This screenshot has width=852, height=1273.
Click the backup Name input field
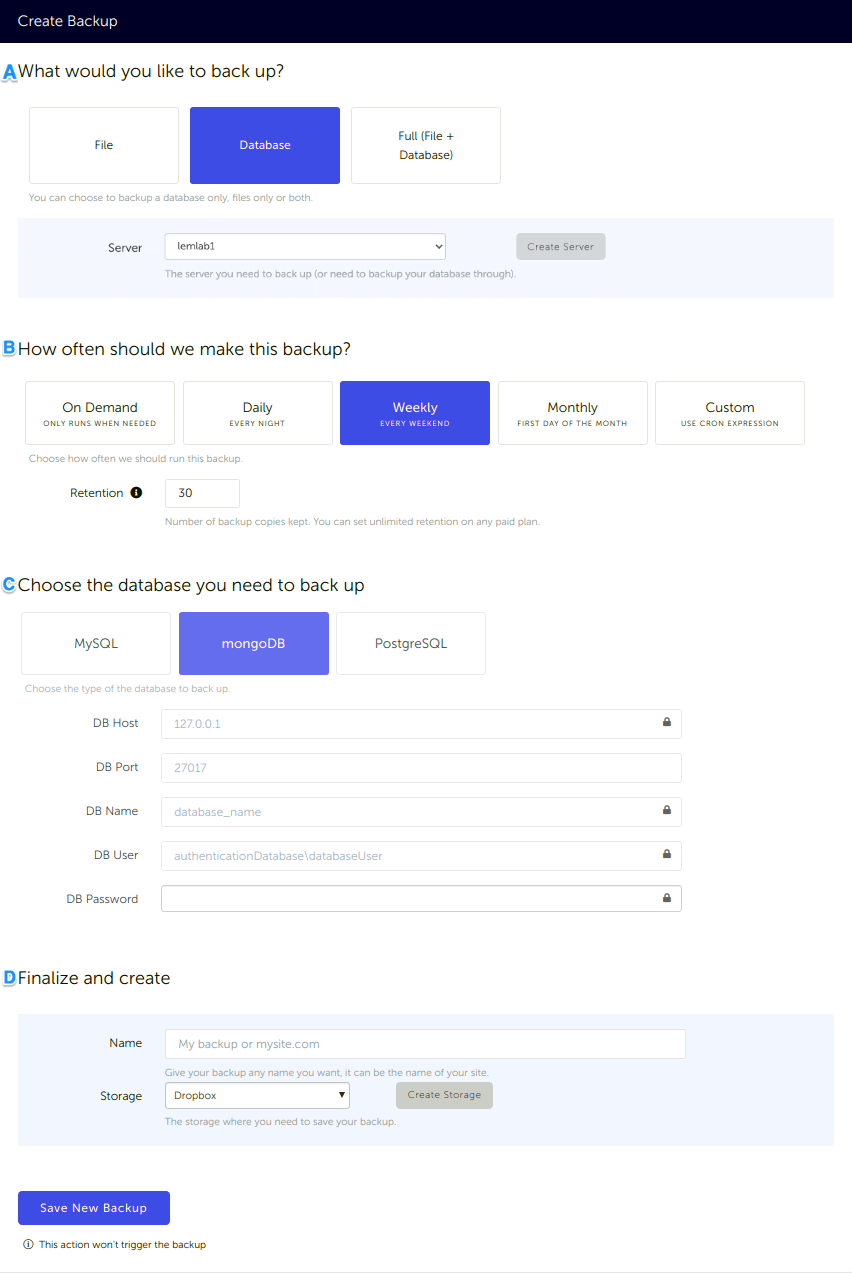(x=425, y=1044)
